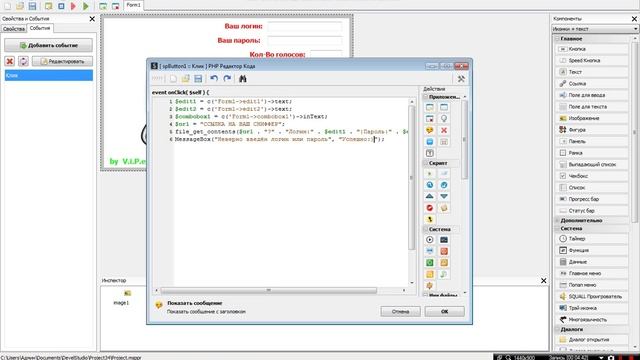640x360 pixels.
Task: Pick the Таймер component
Action: point(592,238)
